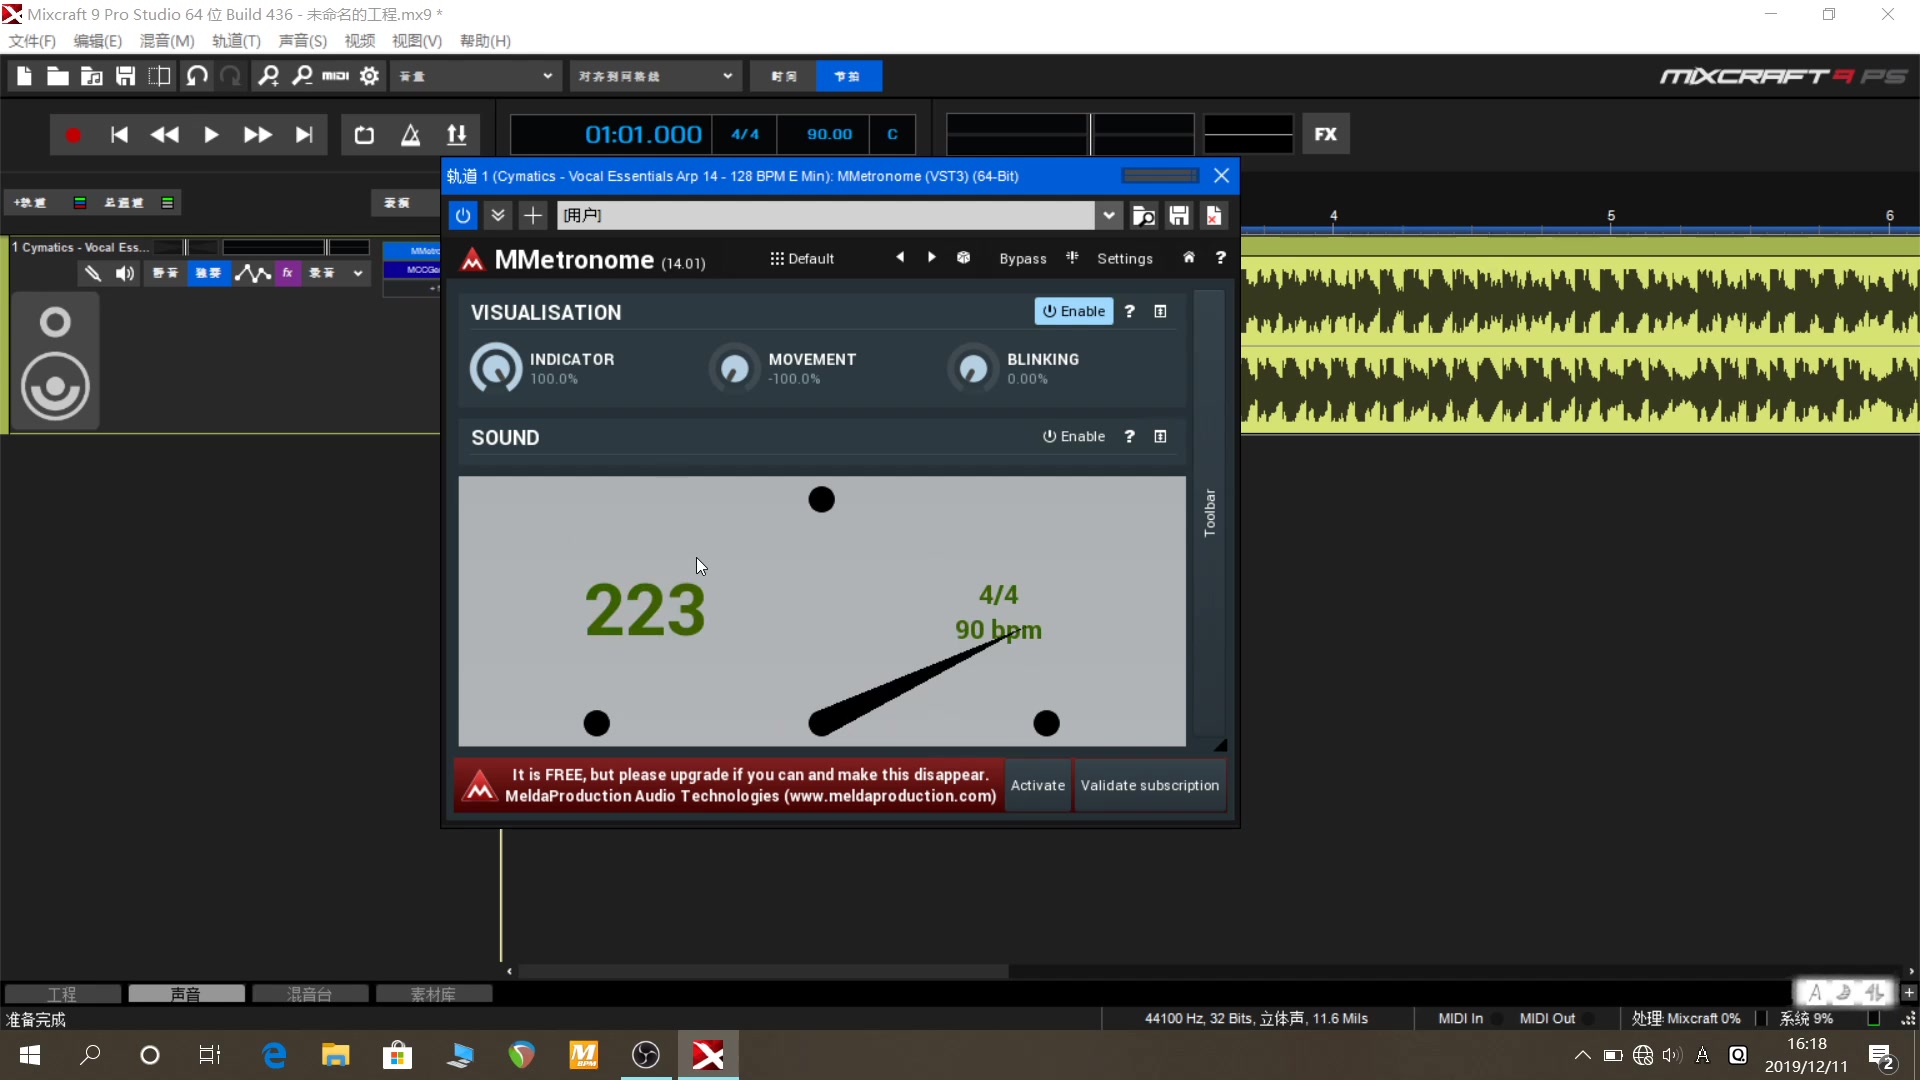Click the zoom in magnifier icon
The image size is (1920, 1080).
268,76
